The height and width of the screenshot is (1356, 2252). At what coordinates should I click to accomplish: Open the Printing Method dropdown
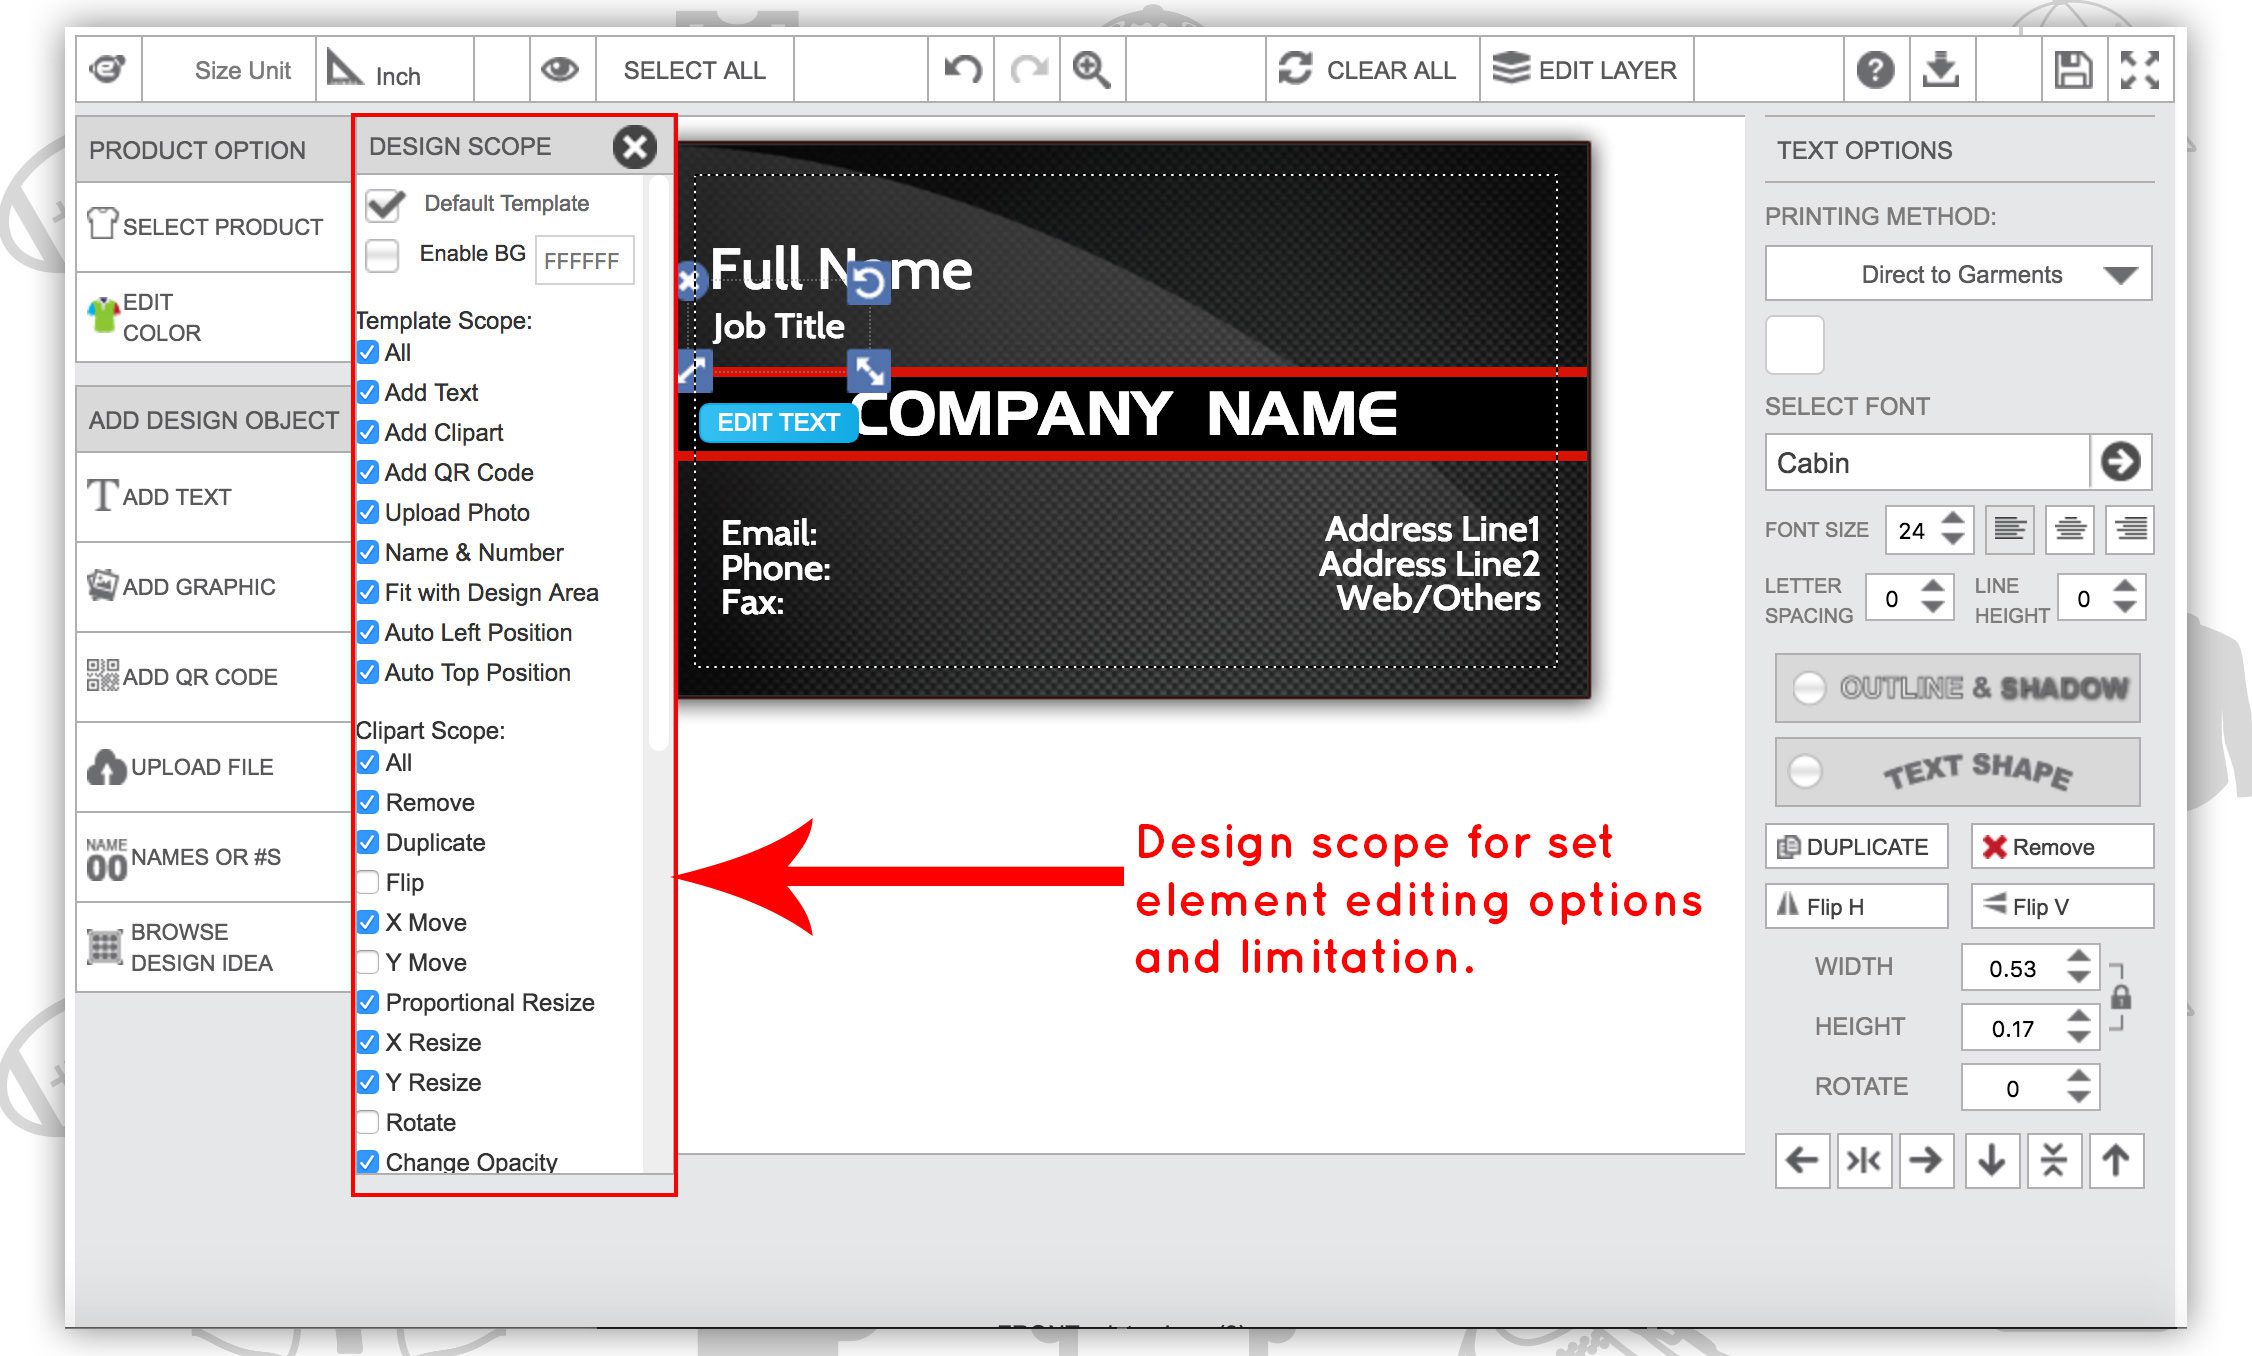point(1958,274)
